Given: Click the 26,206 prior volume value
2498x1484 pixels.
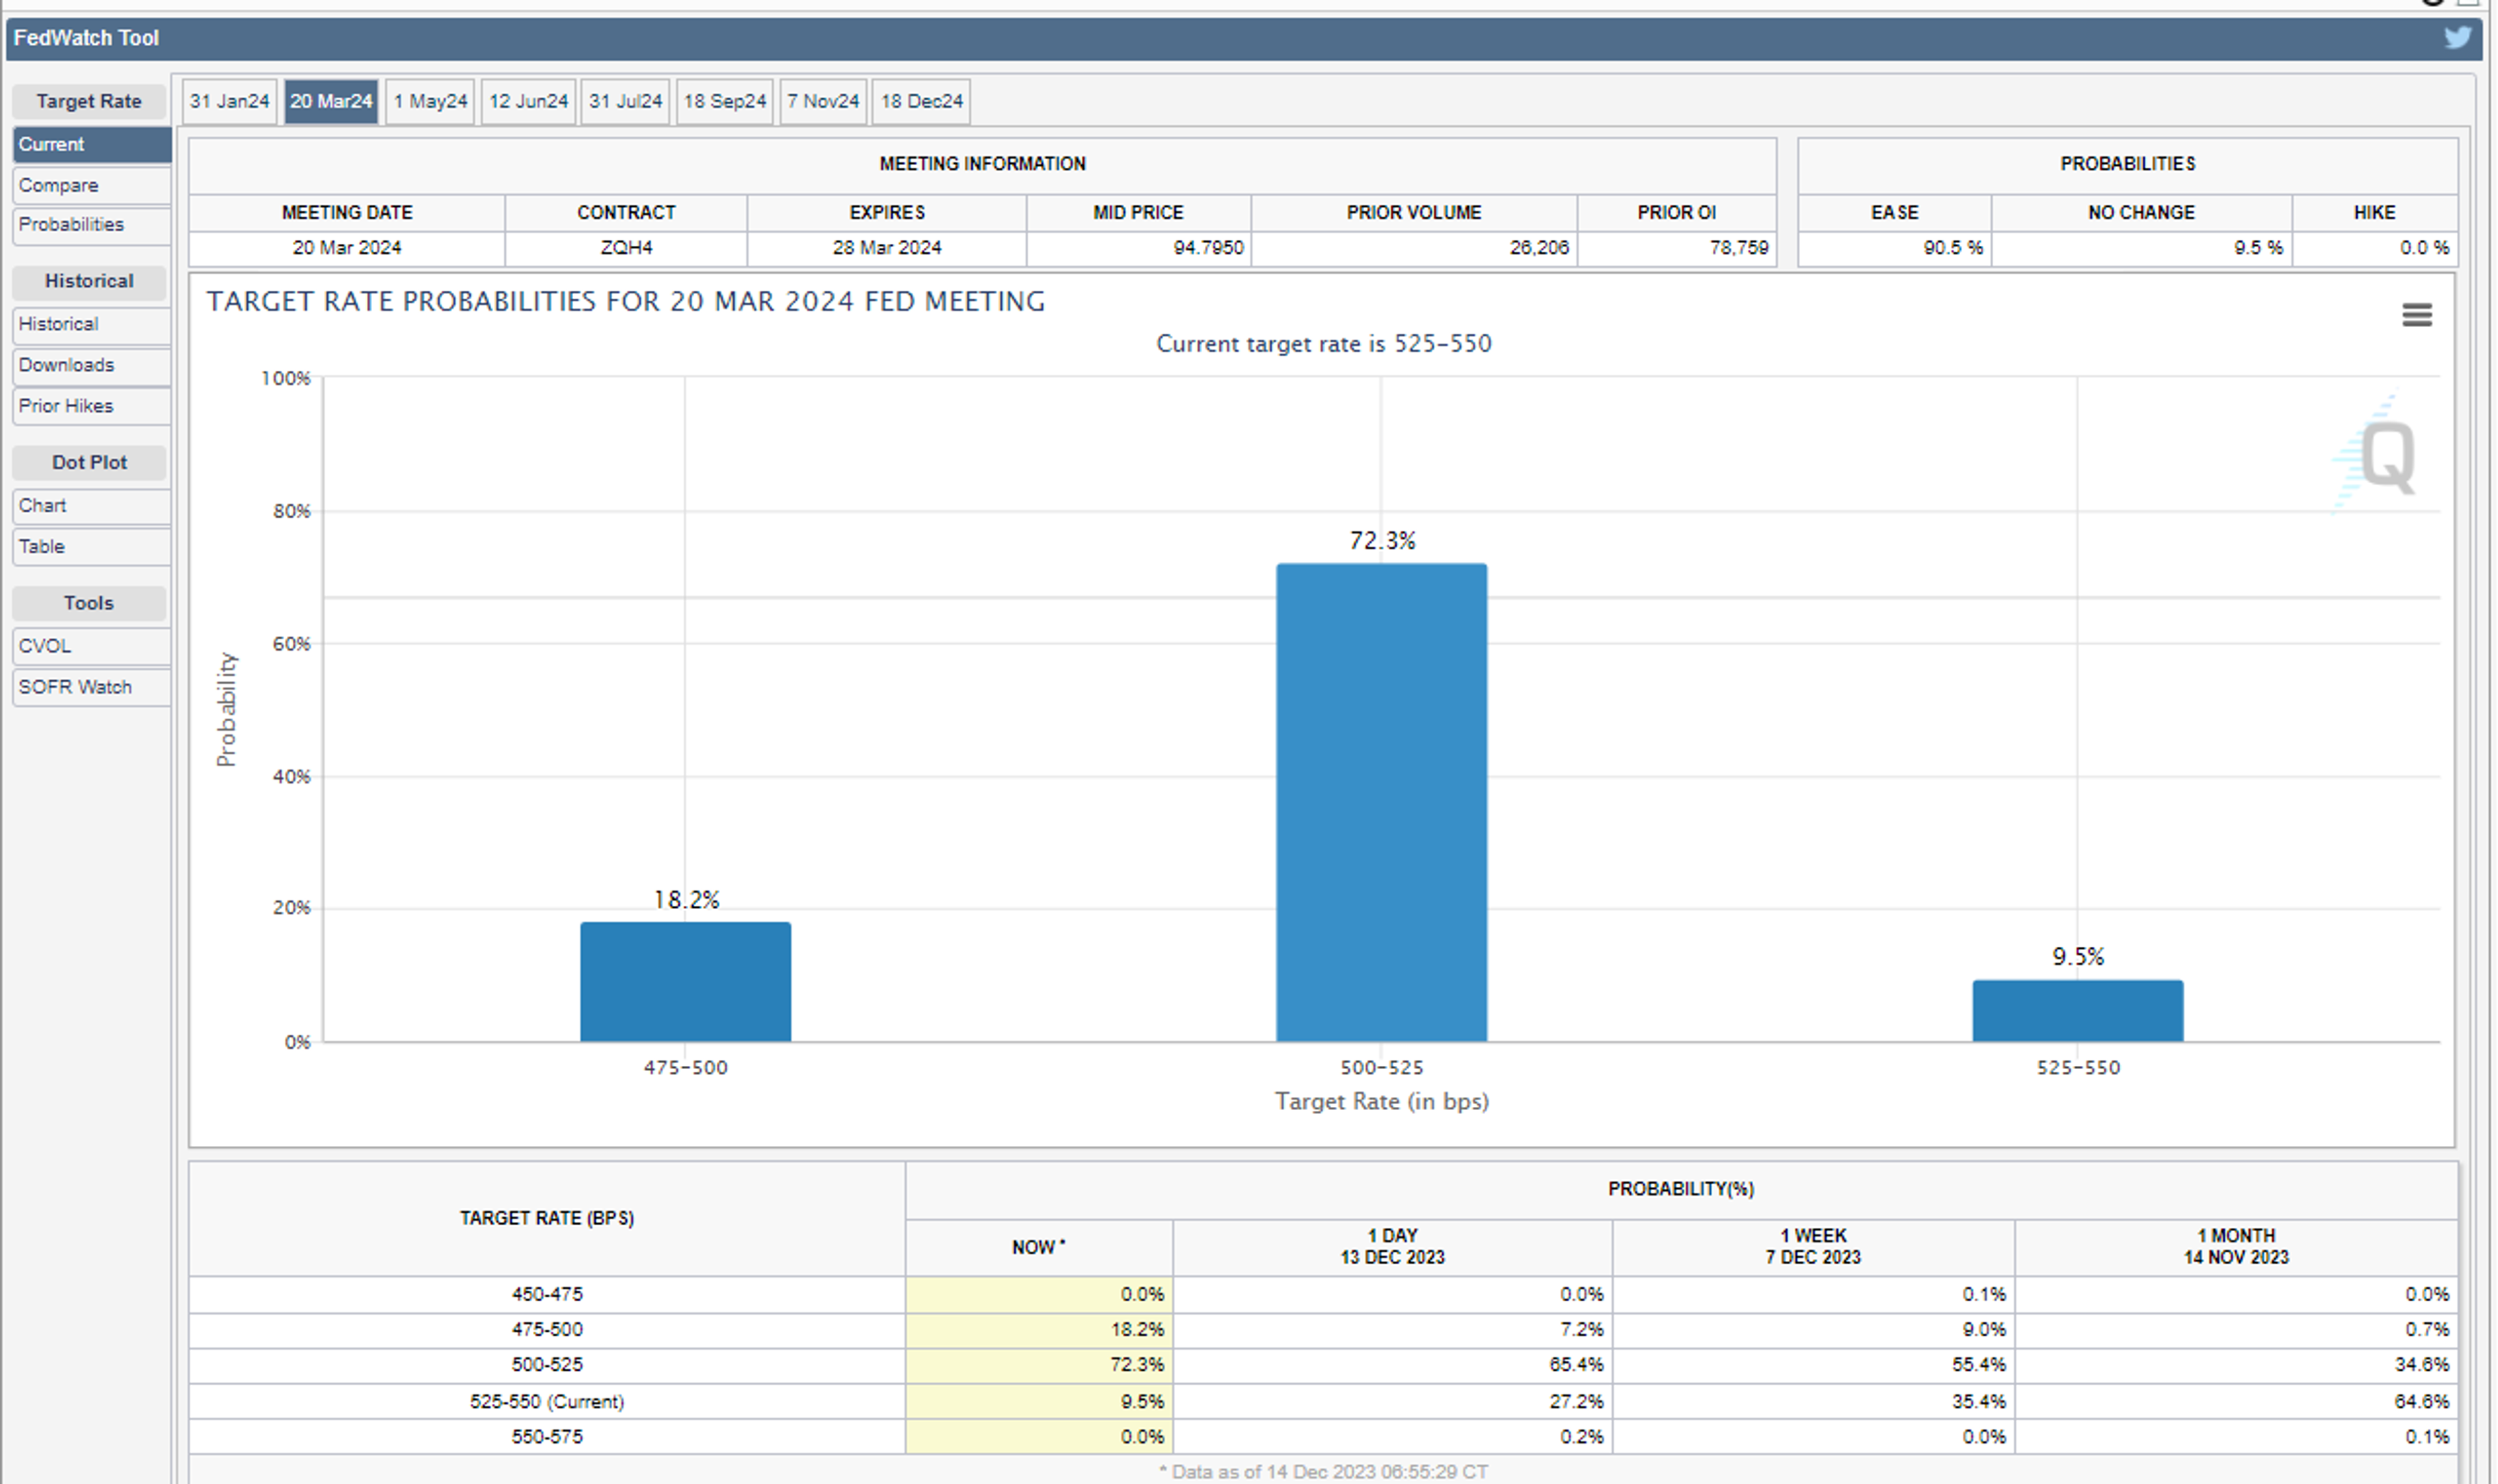Looking at the screenshot, I should tap(1539, 248).
